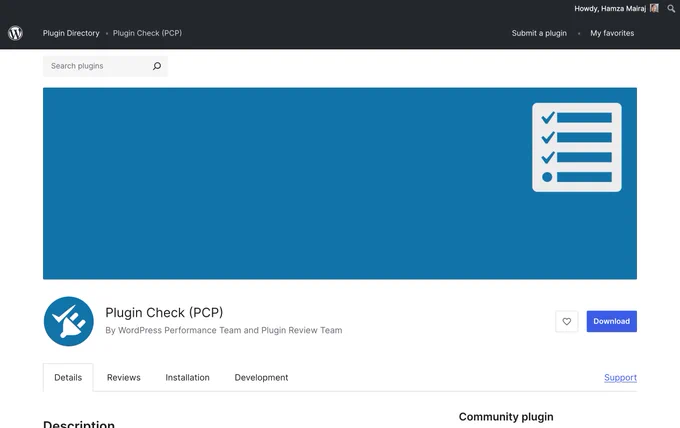Download the Plugin Check plugin
Screen dimensions: 680x428
[611, 321]
